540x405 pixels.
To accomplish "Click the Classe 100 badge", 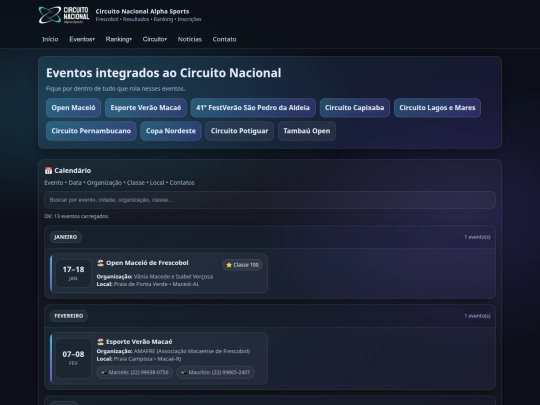I will pyautogui.click(x=242, y=265).
